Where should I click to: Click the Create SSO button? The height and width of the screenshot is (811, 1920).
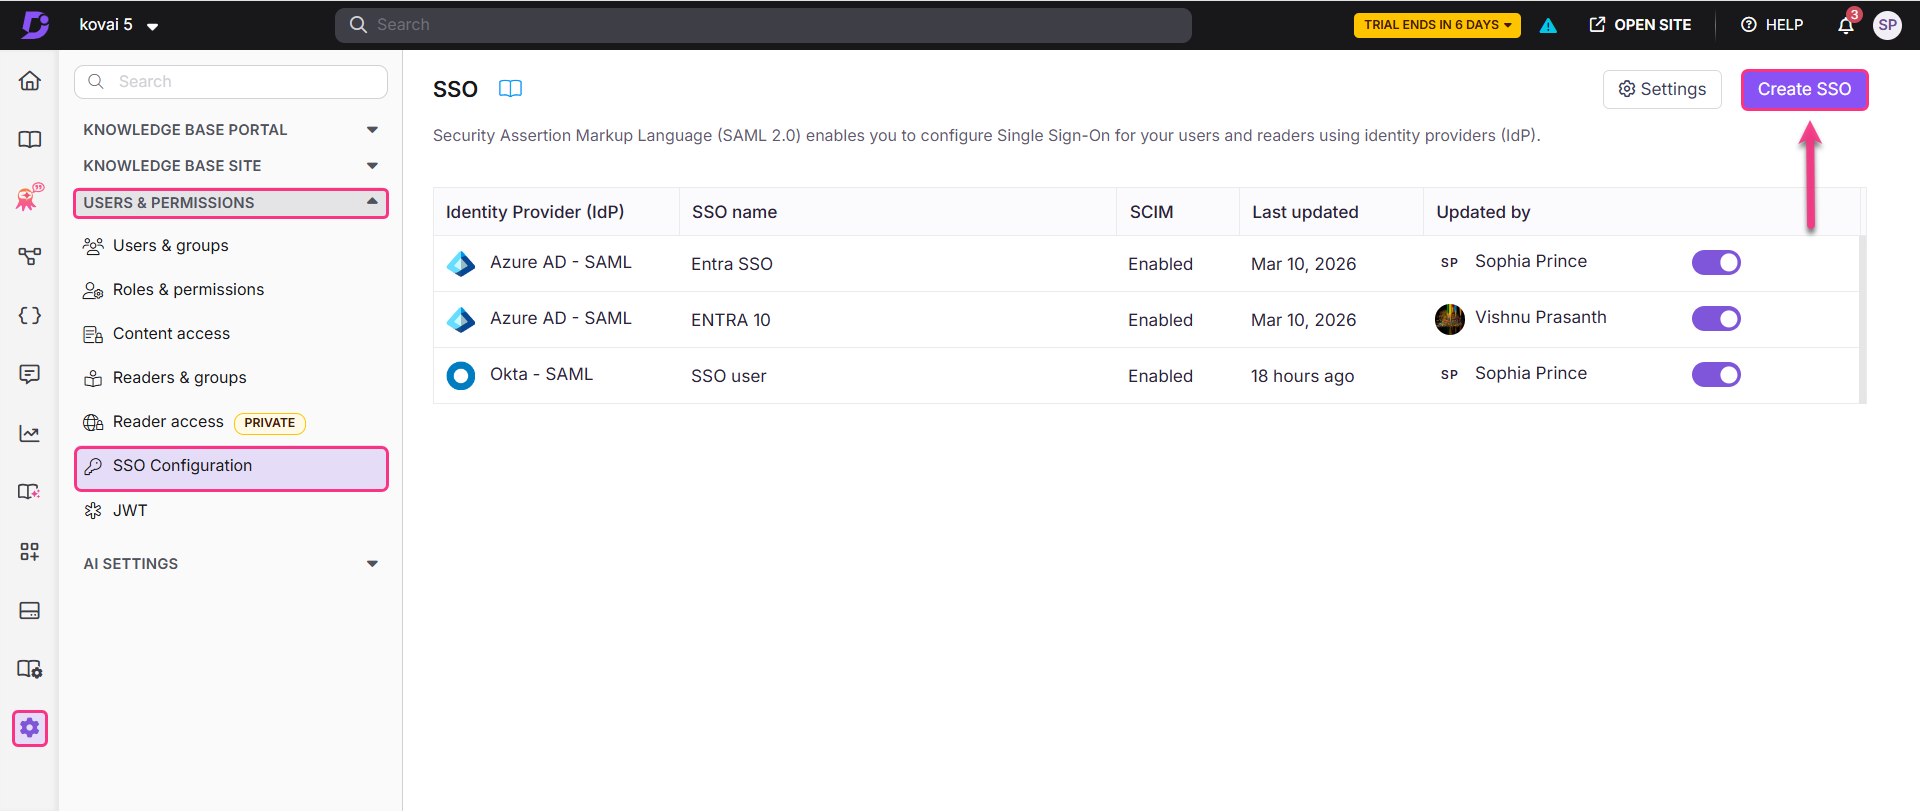coord(1804,90)
